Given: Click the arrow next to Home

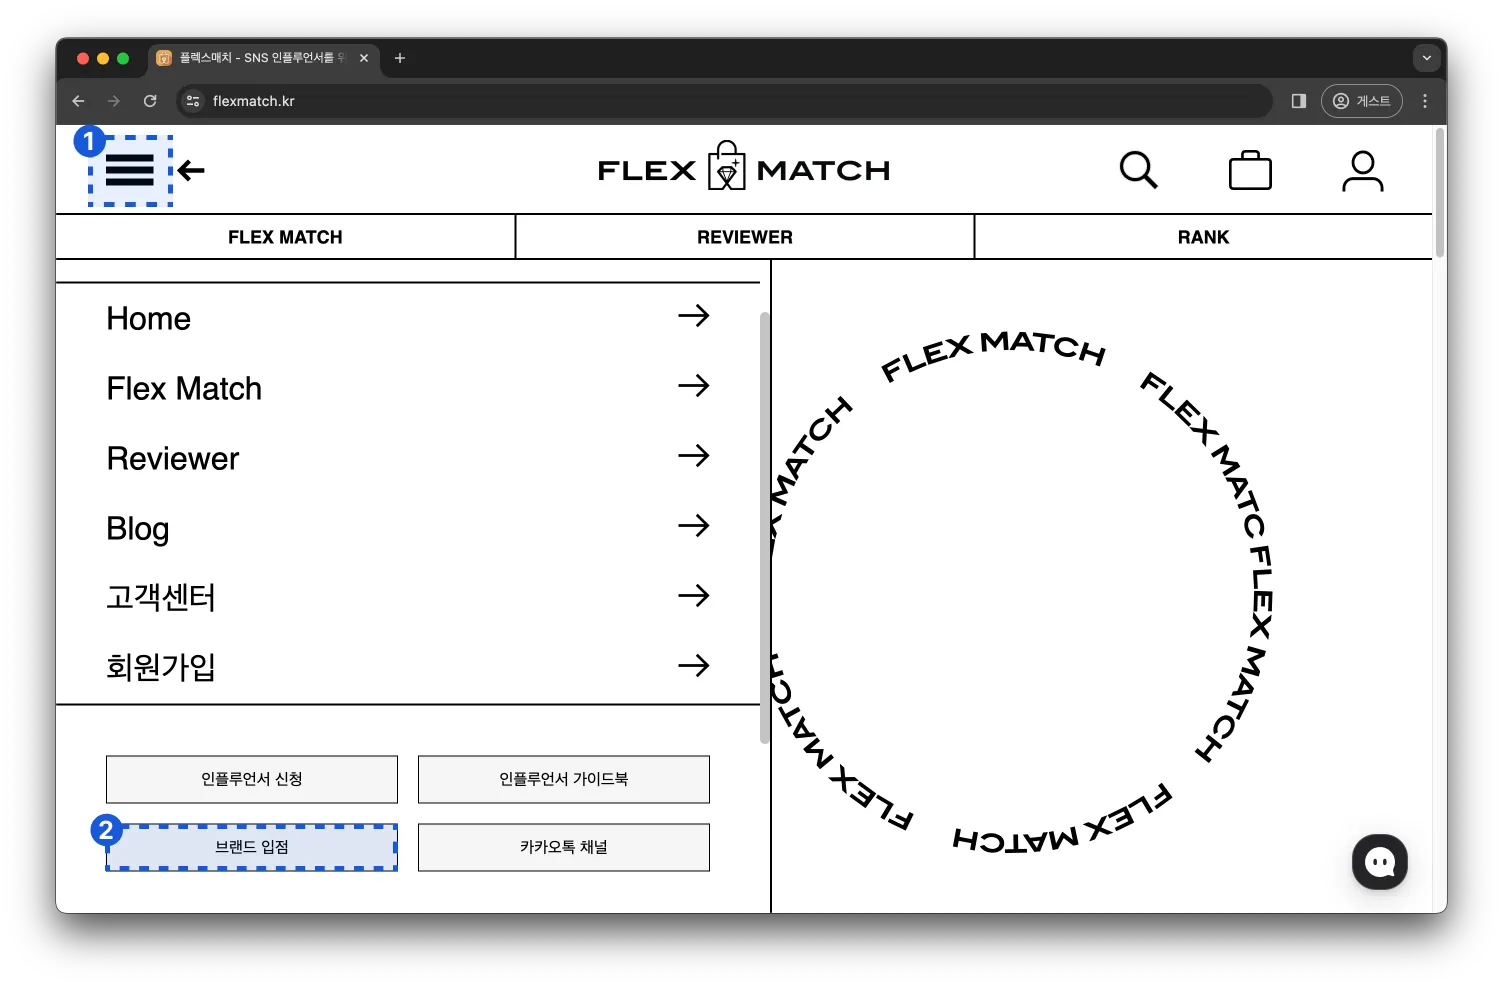Looking at the screenshot, I should [x=694, y=316].
